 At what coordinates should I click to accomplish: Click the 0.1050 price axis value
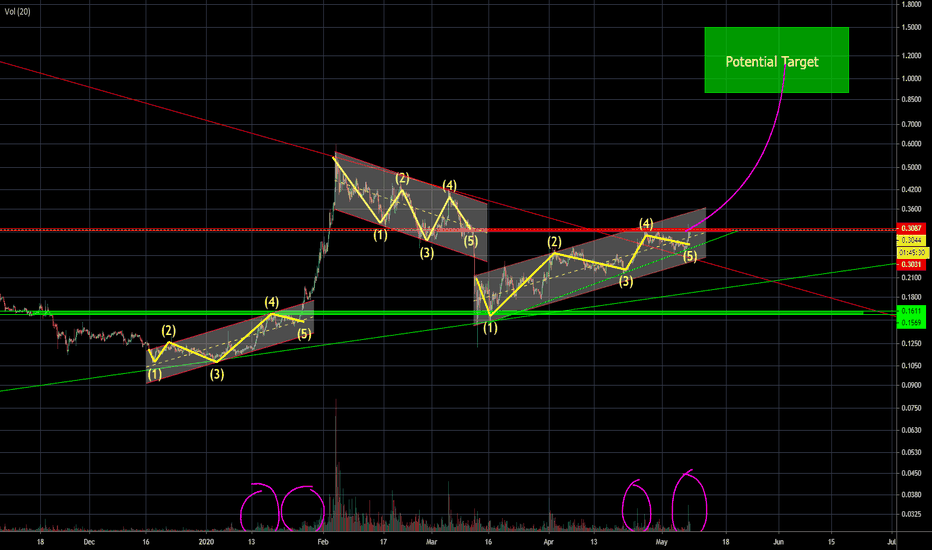[x=911, y=366]
